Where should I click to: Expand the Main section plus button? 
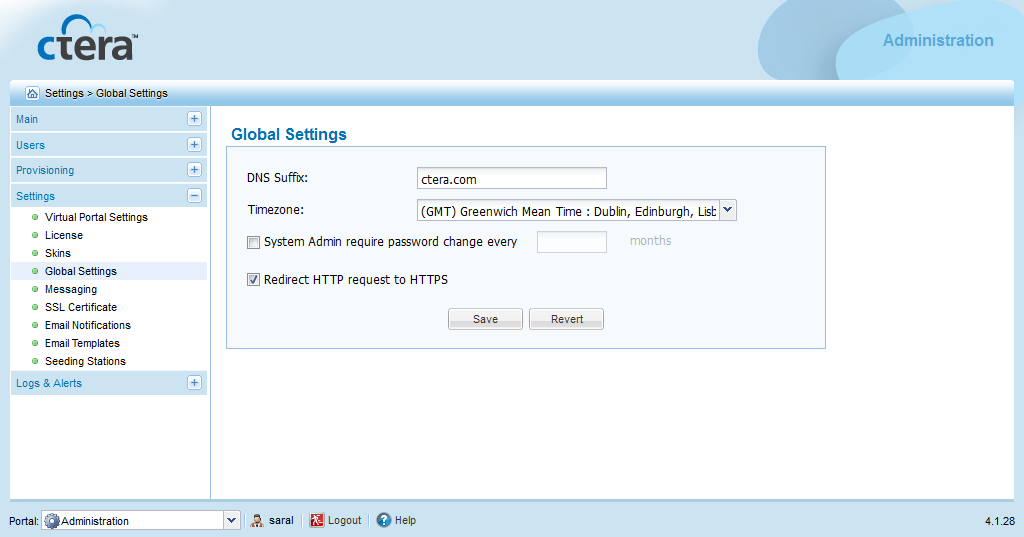click(194, 119)
